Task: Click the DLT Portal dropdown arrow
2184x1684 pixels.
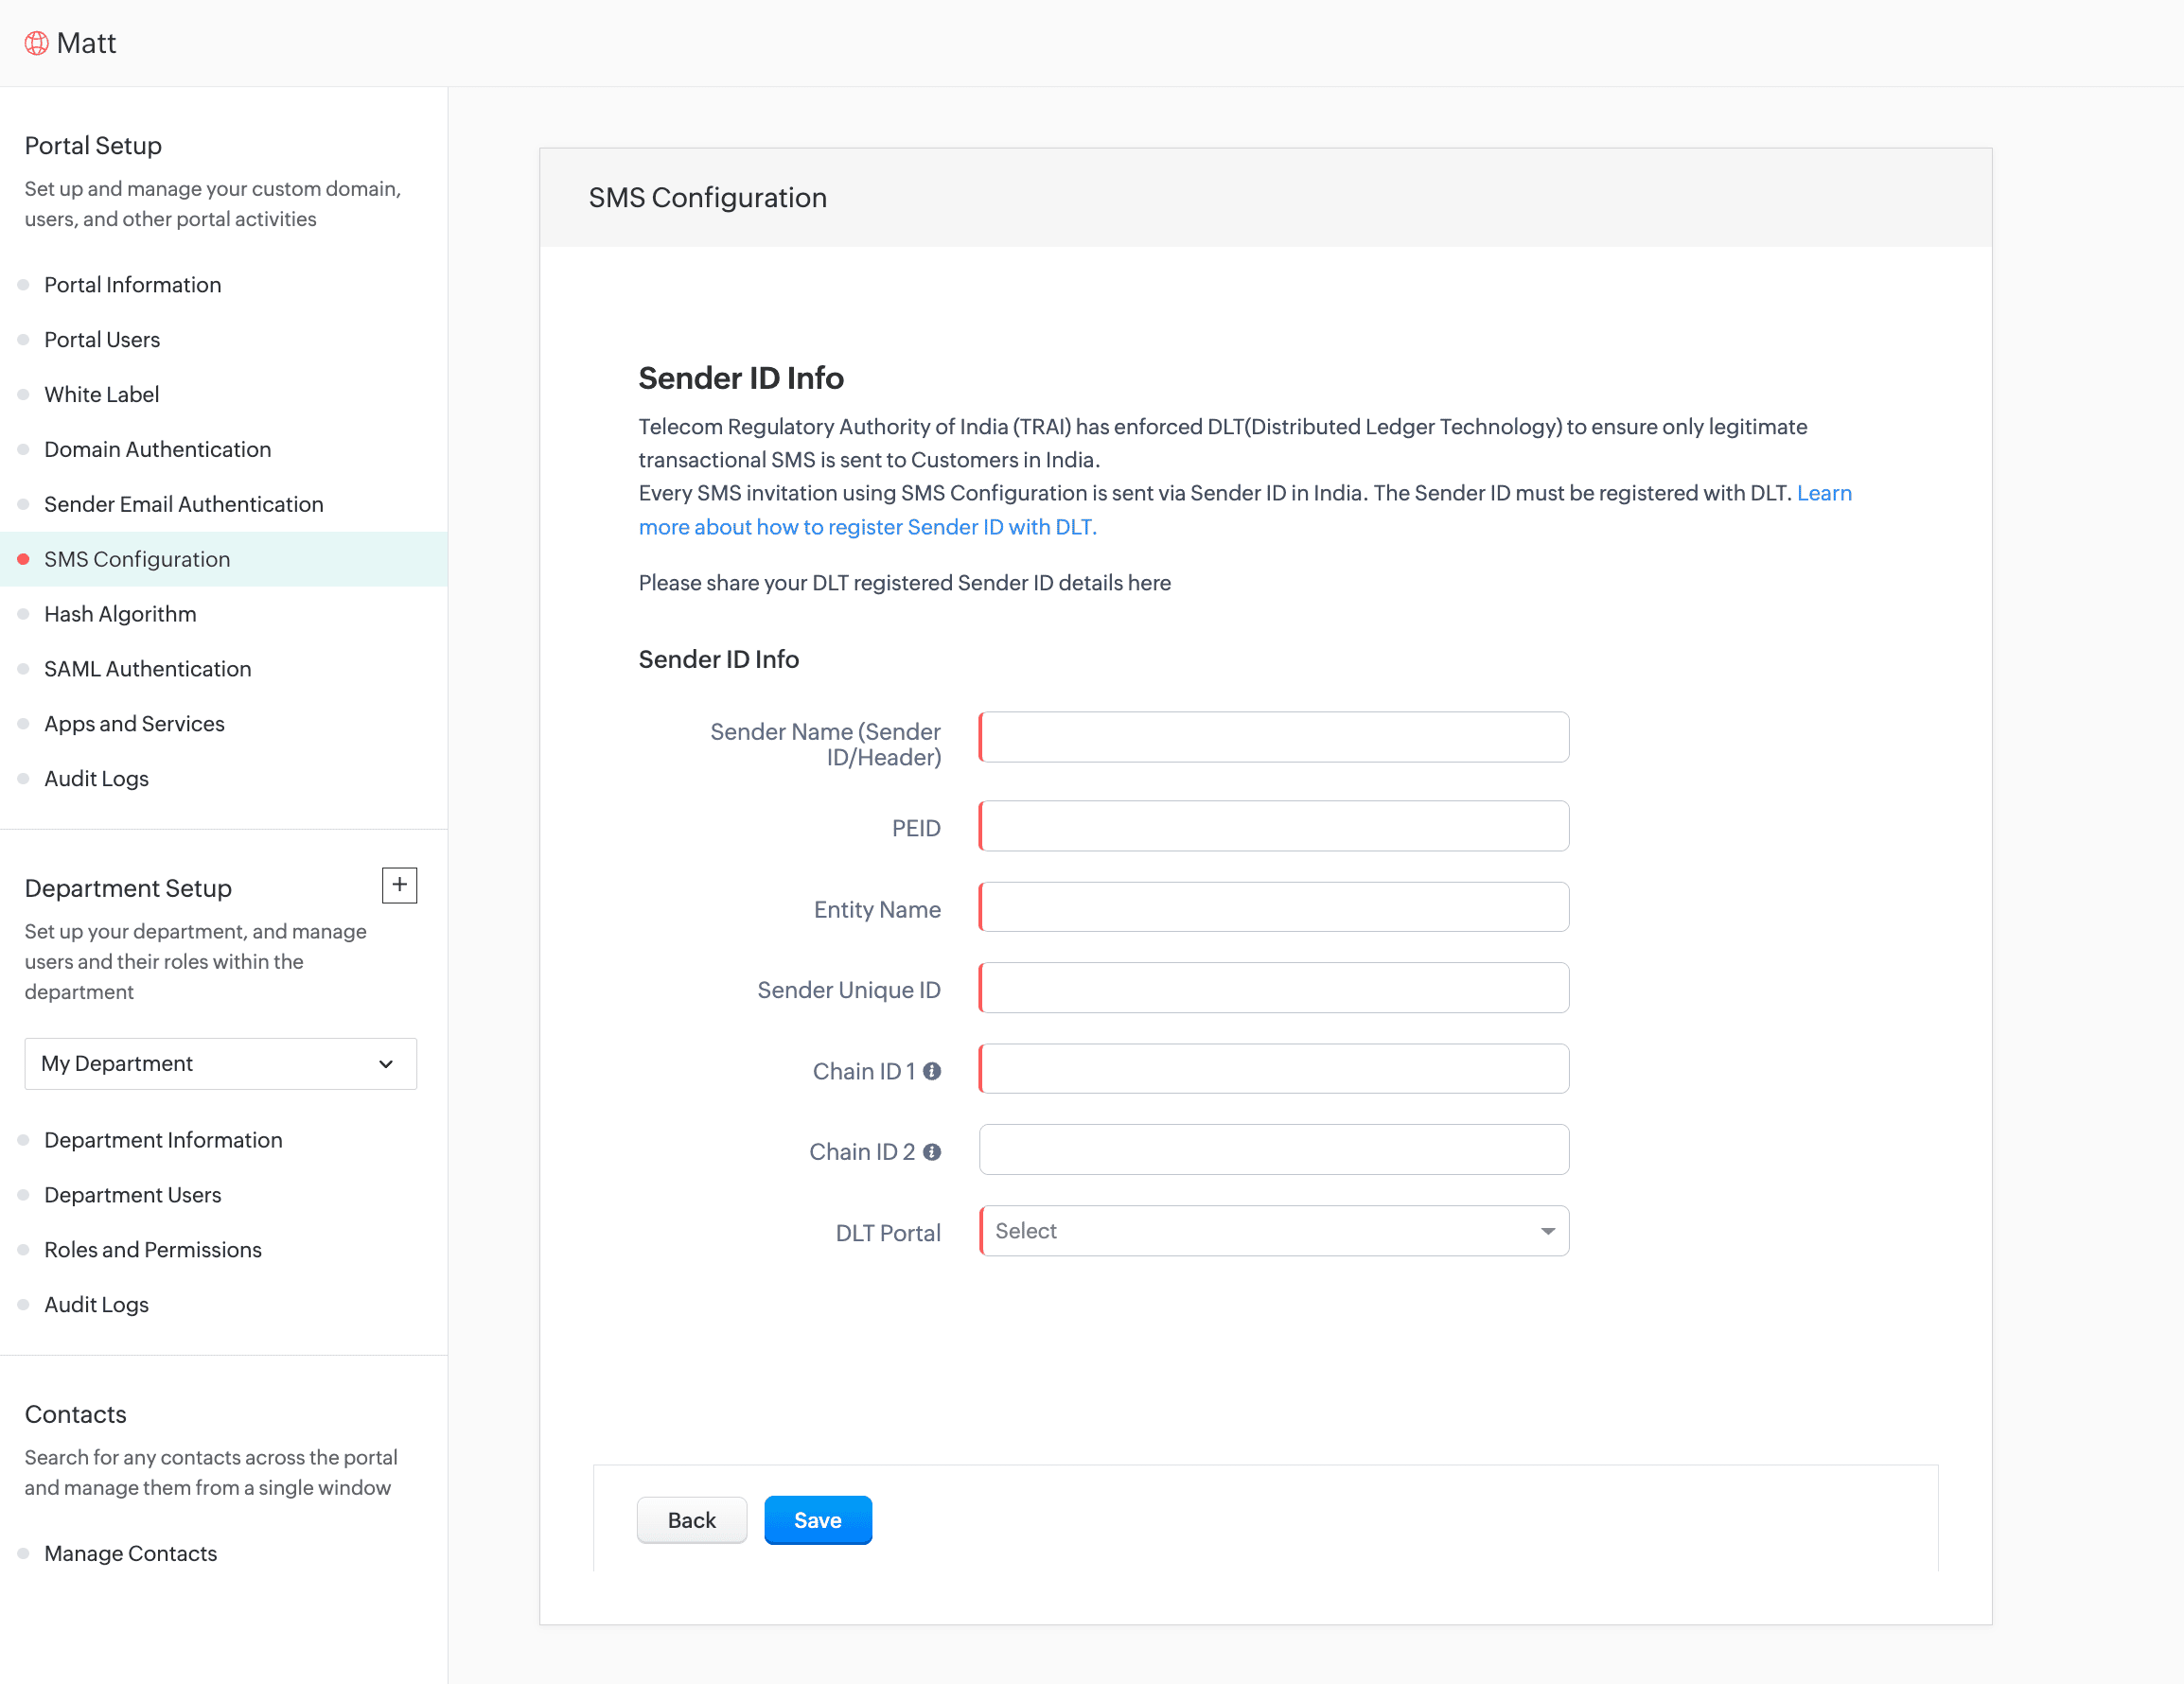Action: tap(1547, 1231)
